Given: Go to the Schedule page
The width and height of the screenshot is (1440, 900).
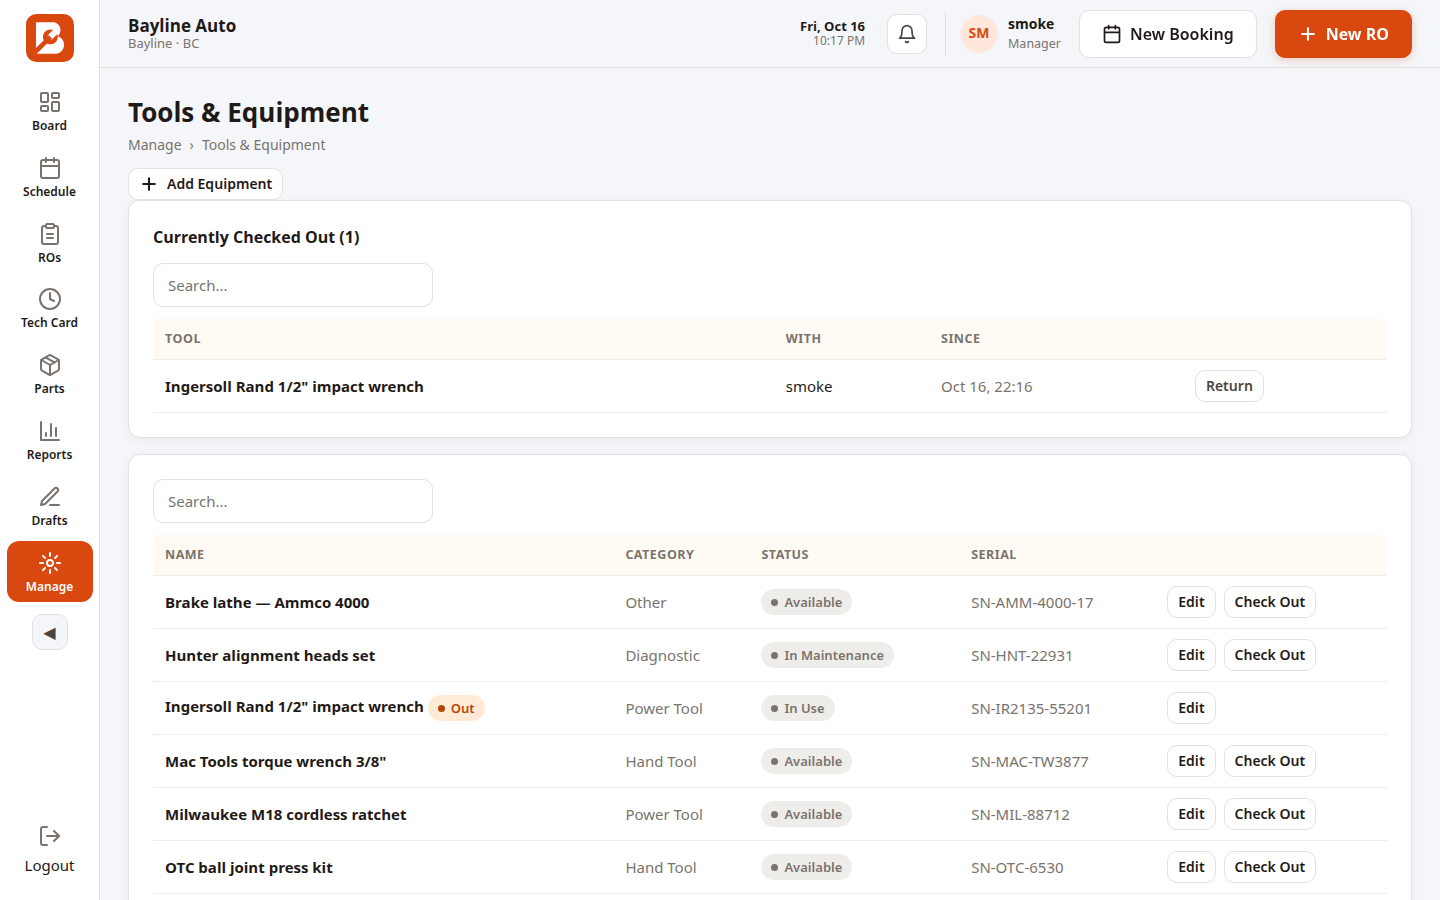Looking at the screenshot, I should coord(50,178).
